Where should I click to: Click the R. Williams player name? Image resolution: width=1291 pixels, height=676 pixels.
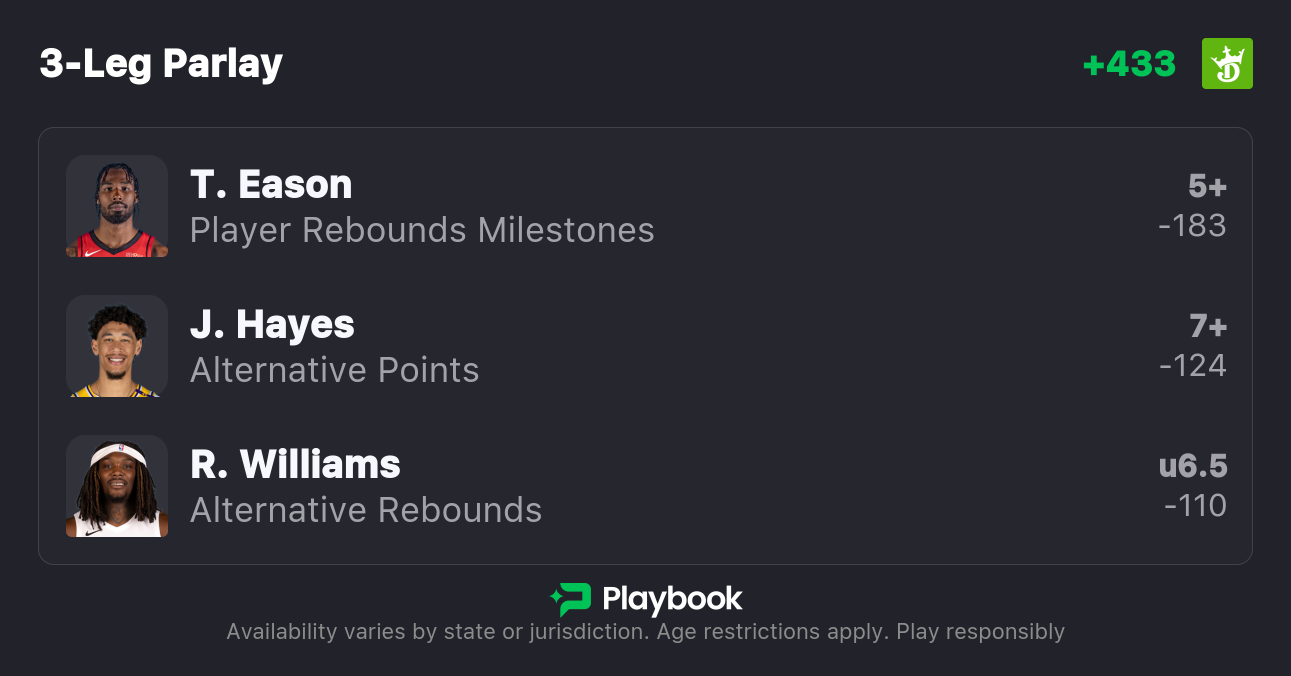295,465
